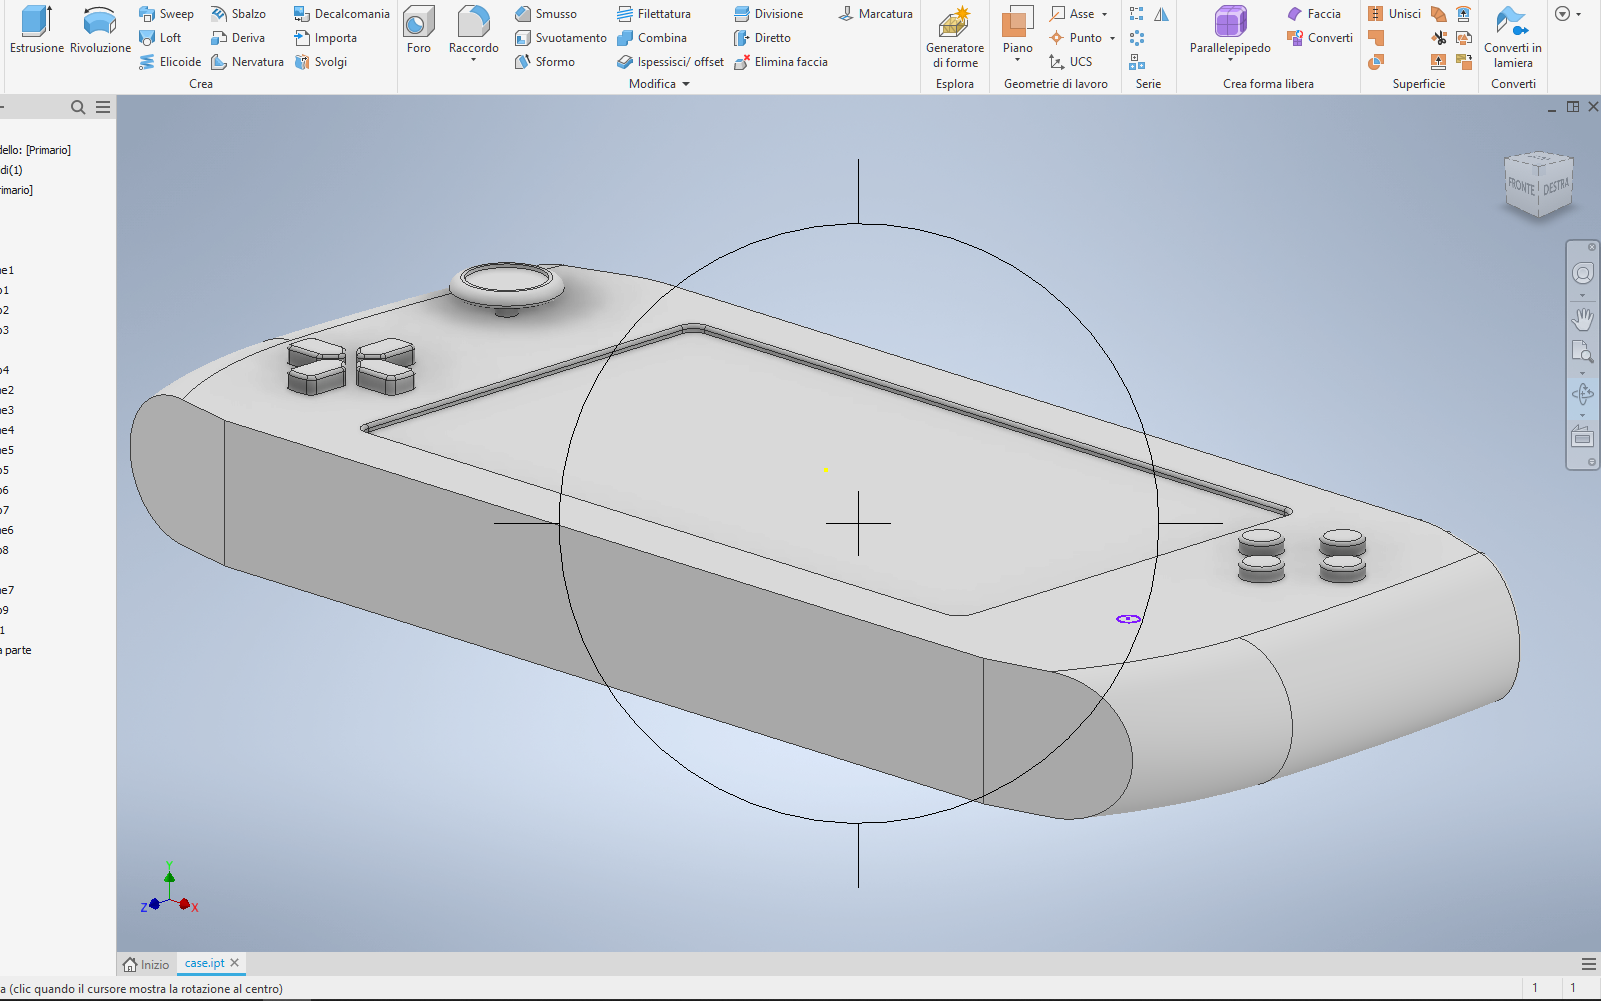1601x1001 pixels.
Task: Click the DESTRA face of the ViewCube
Action: pyautogui.click(x=1556, y=186)
